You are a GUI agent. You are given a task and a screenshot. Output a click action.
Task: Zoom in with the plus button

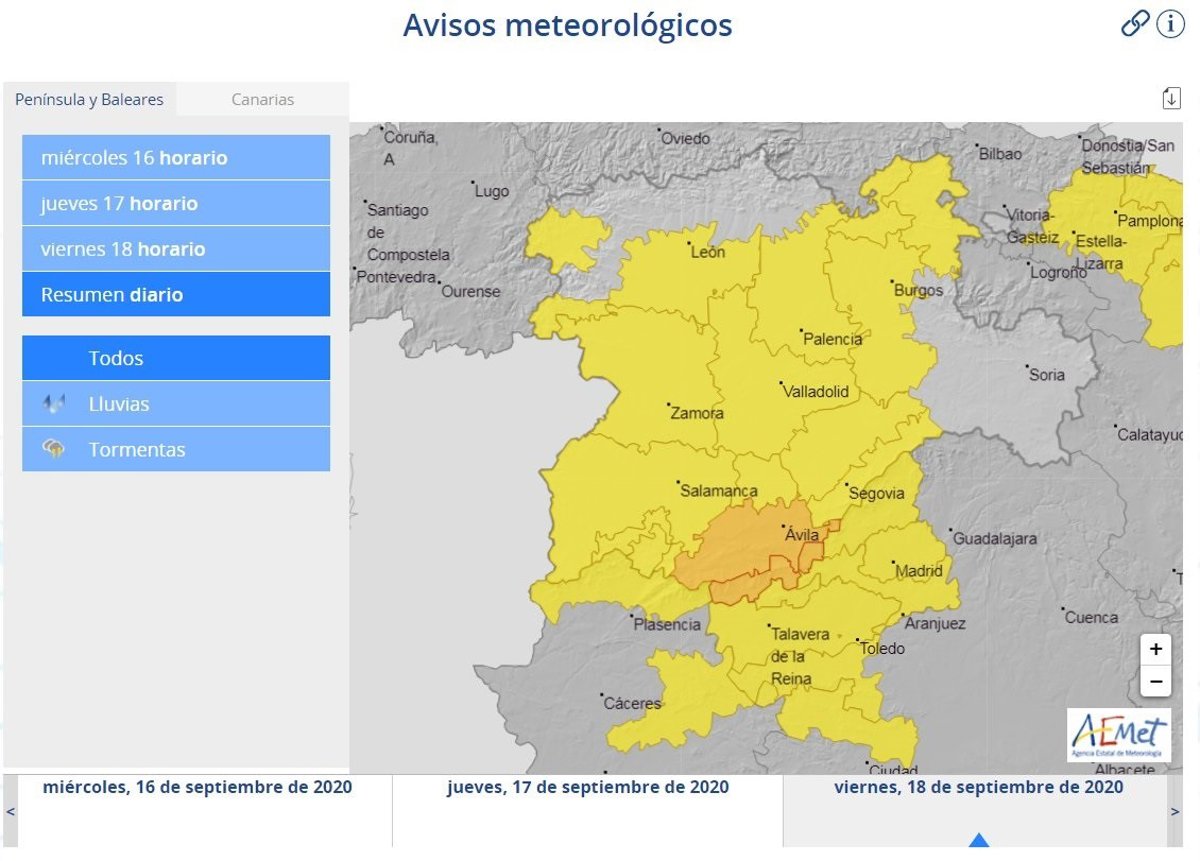coord(1155,649)
